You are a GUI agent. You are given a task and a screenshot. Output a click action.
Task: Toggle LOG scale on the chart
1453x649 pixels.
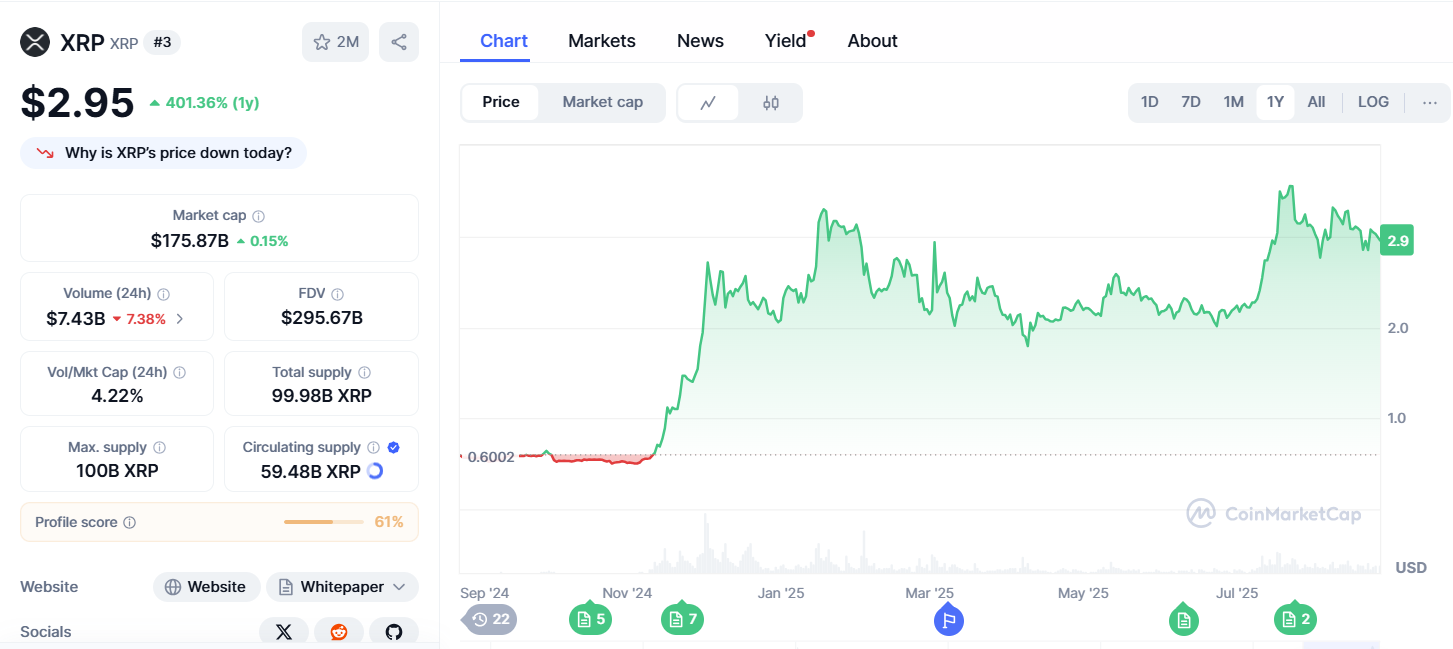pyautogui.click(x=1373, y=101)
